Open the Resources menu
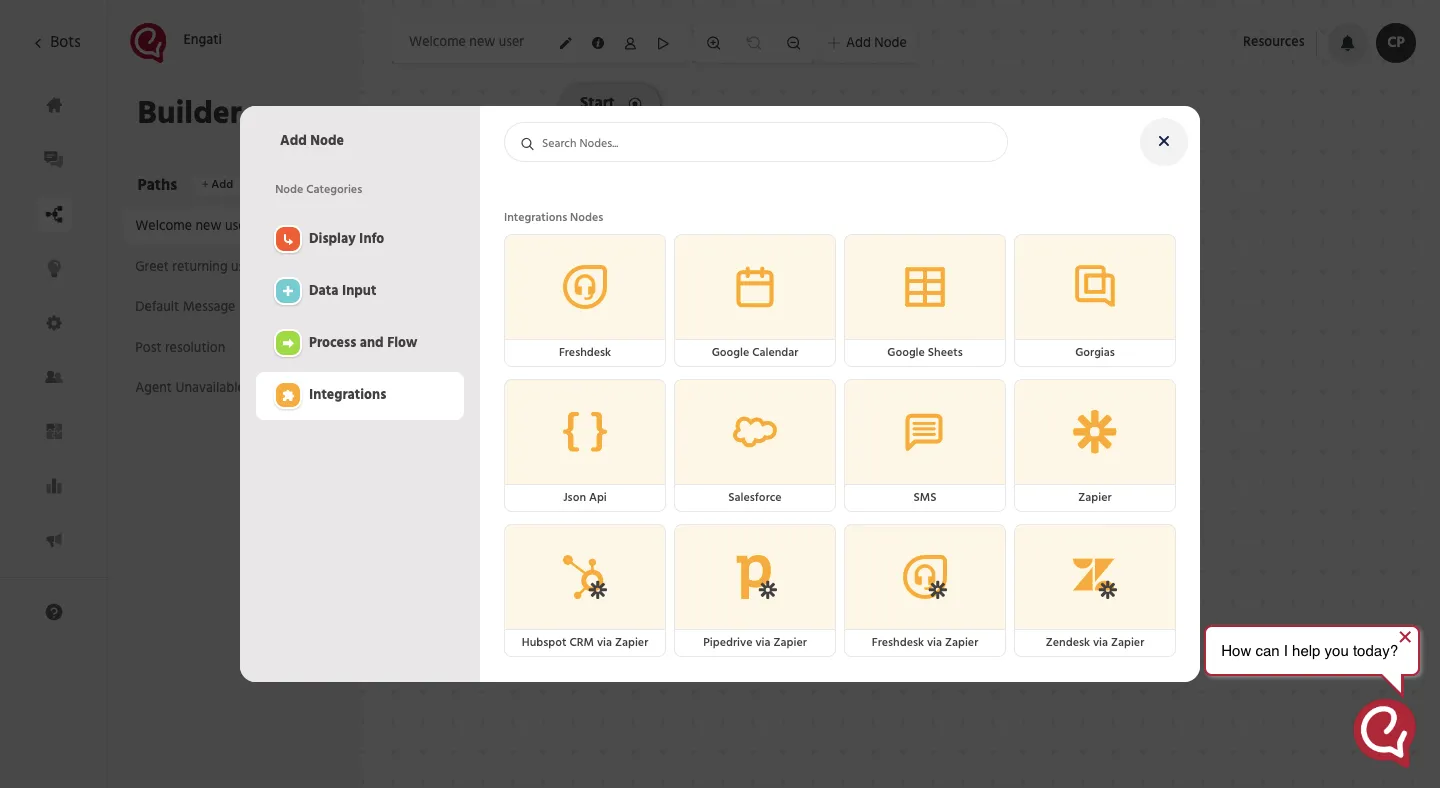 tap(1274, 42)
